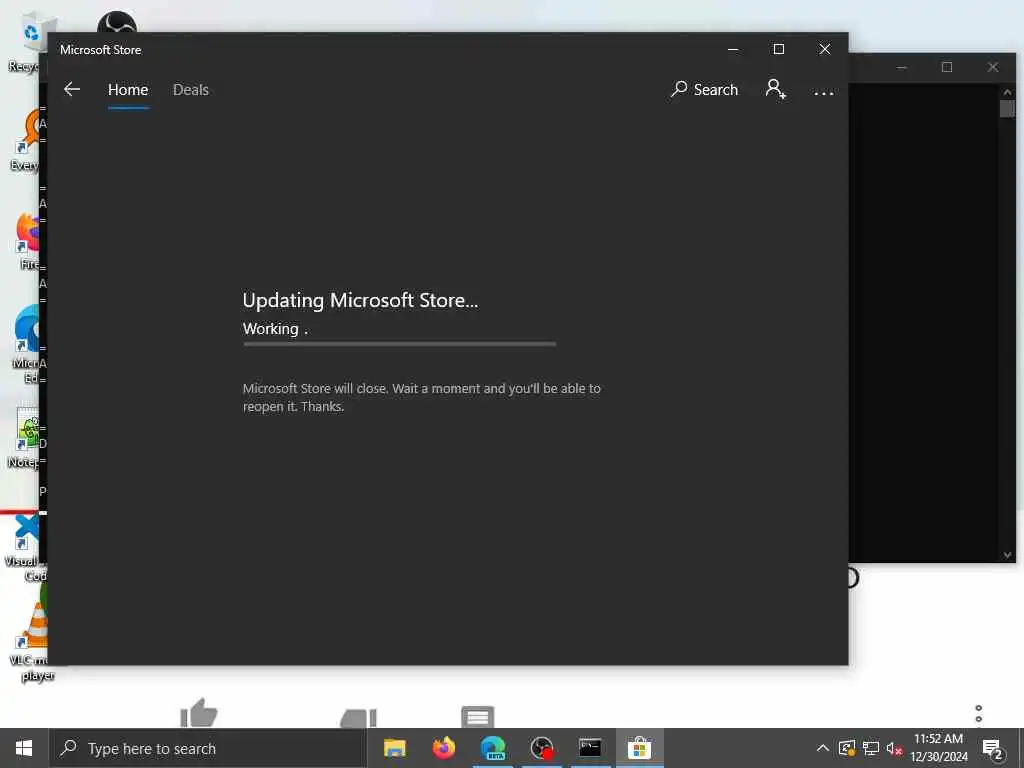The height and width of the screenshot is (768, 1024).
Task: Switch to the Home tab
Action: (x=128, y=89)
